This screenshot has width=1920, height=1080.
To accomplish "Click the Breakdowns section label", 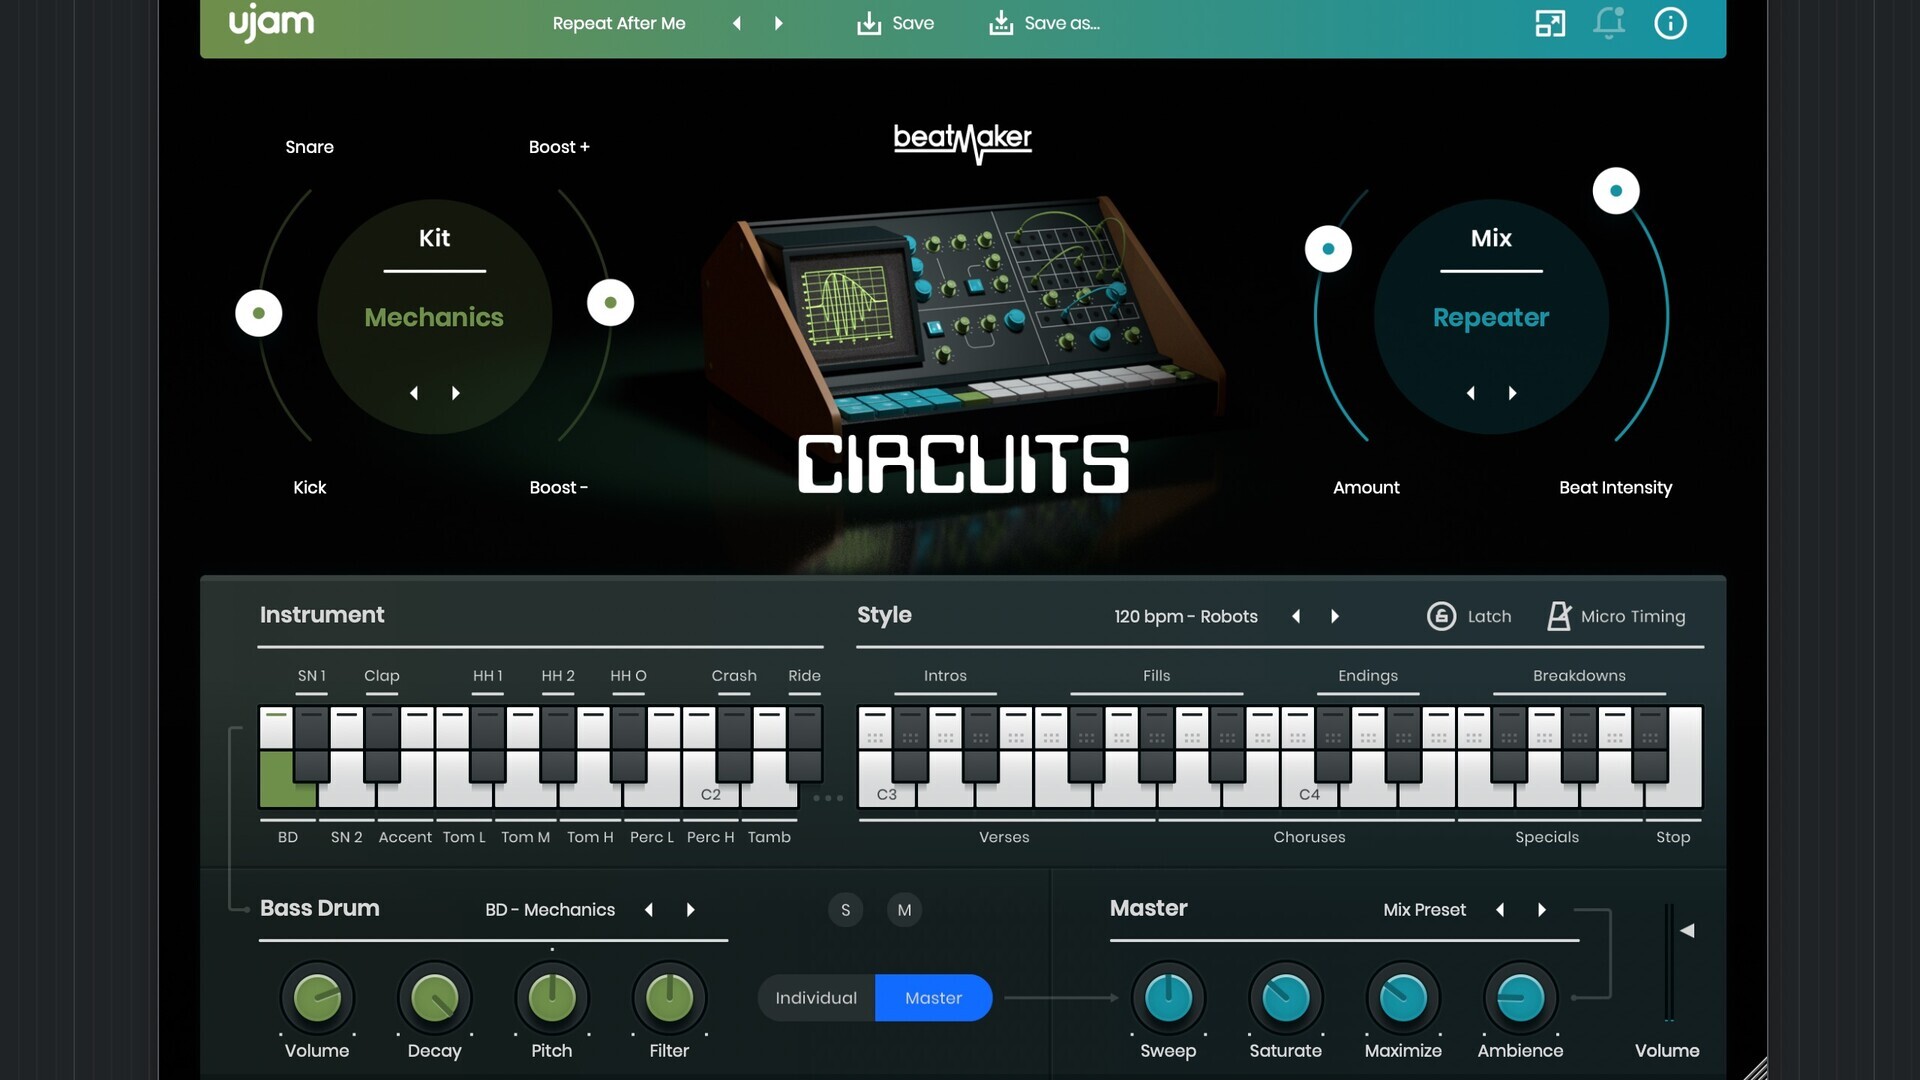I will pyautogui.click(x=1579, y=675).
